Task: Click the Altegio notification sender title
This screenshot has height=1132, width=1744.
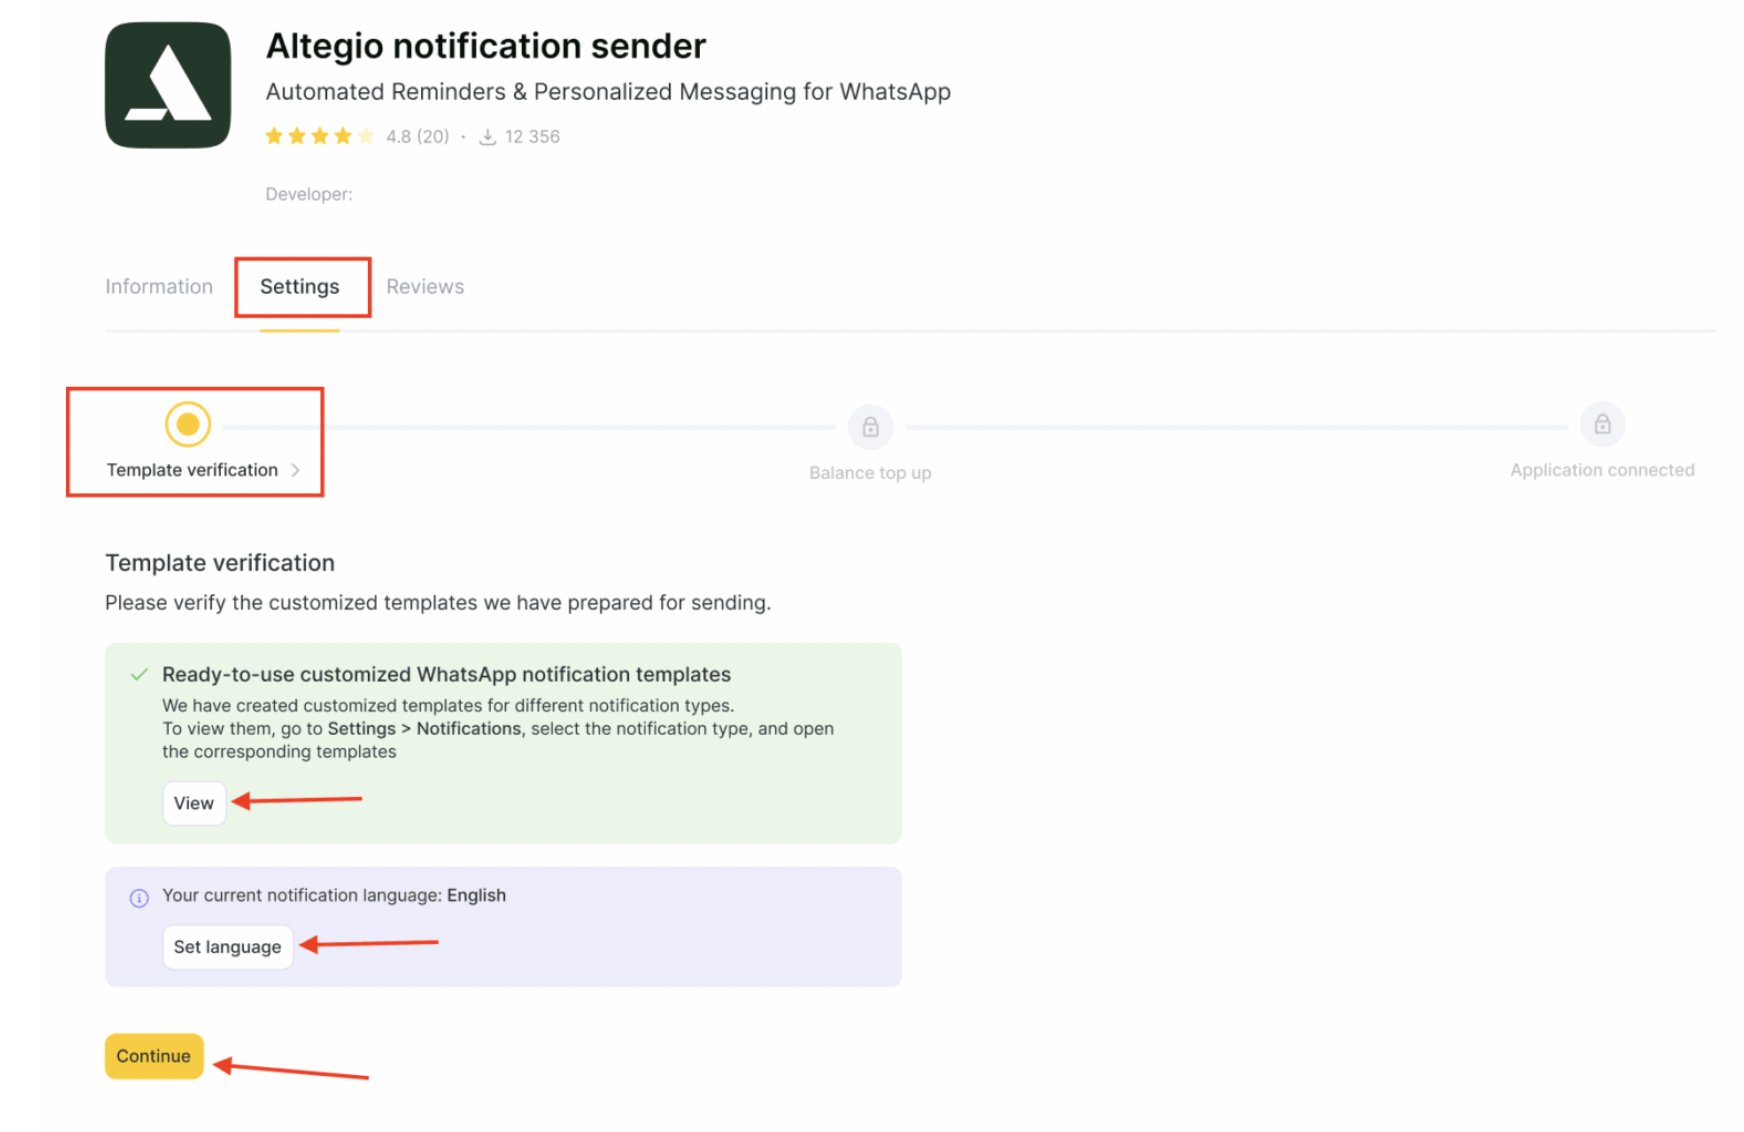Action: [x=486, y=46]
